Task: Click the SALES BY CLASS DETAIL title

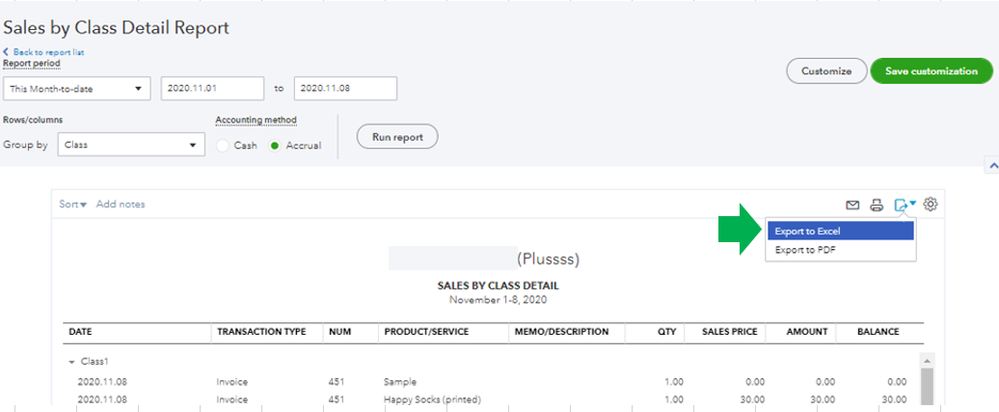Action: [x=498, y=286]
